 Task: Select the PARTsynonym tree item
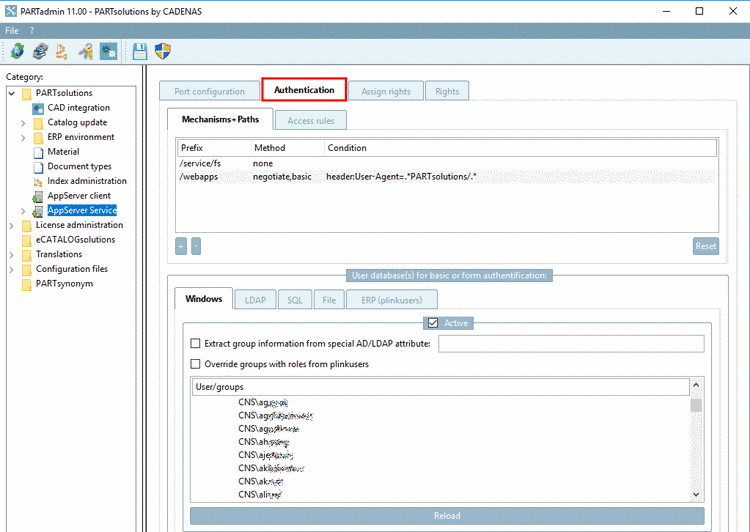pyautogui.click(x=65, y=284)
